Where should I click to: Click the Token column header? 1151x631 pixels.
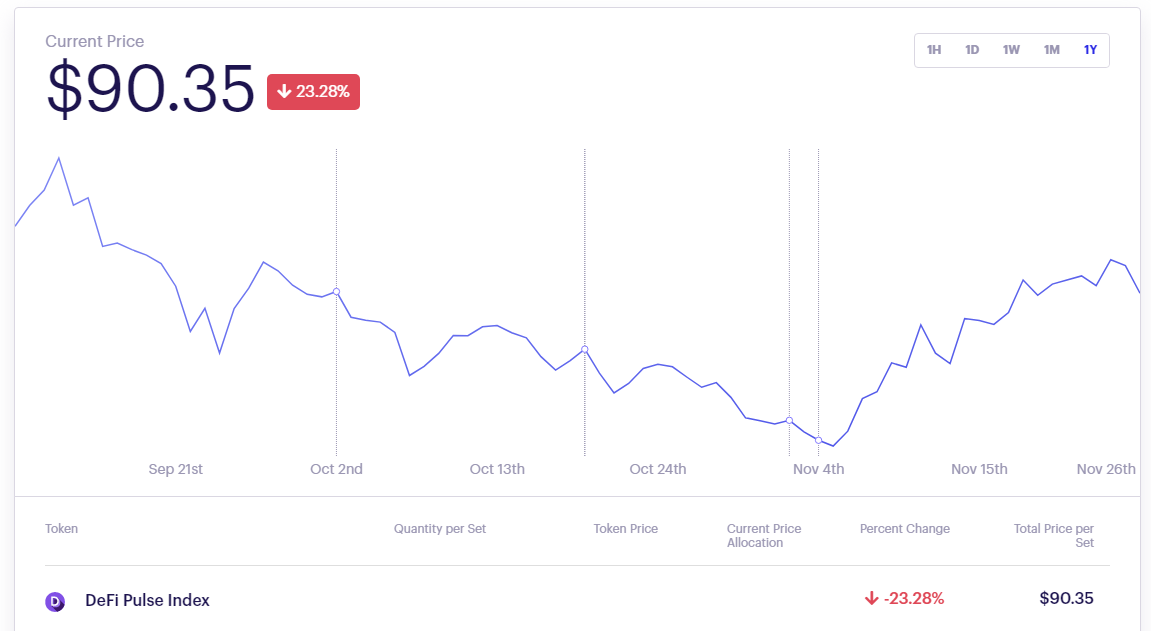pos(61,529)
